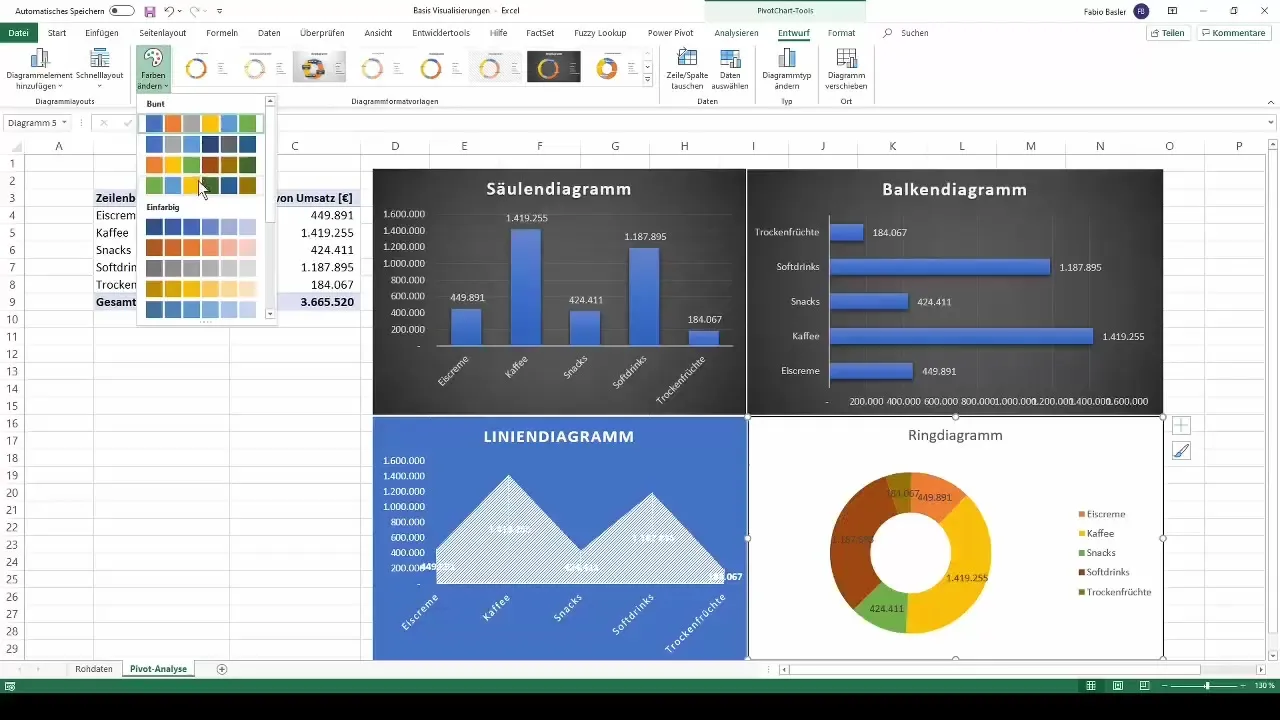The height and width of the screenshot is (720, 1280).
Task: Expand the chart styles gallery More arrow
Action: click(648, 80)
